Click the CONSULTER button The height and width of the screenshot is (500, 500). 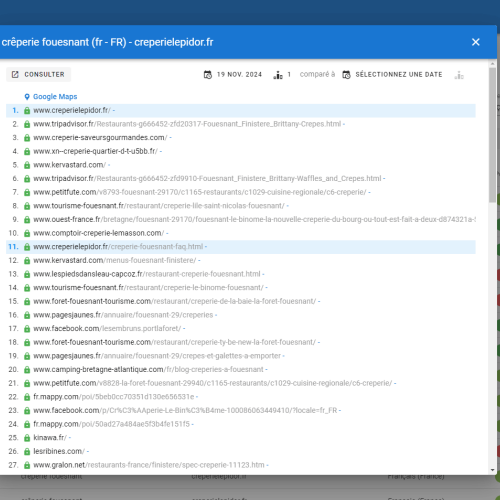click(38, 74)
